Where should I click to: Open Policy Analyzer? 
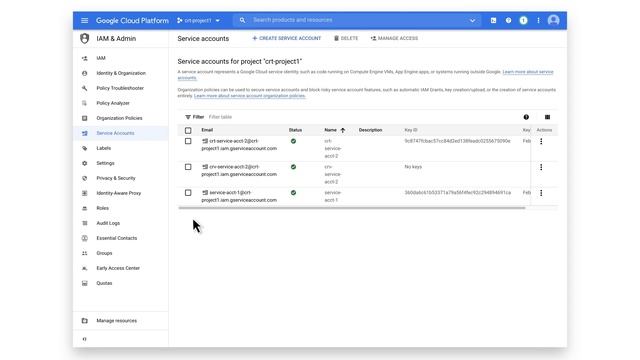(x=113, y=103)
